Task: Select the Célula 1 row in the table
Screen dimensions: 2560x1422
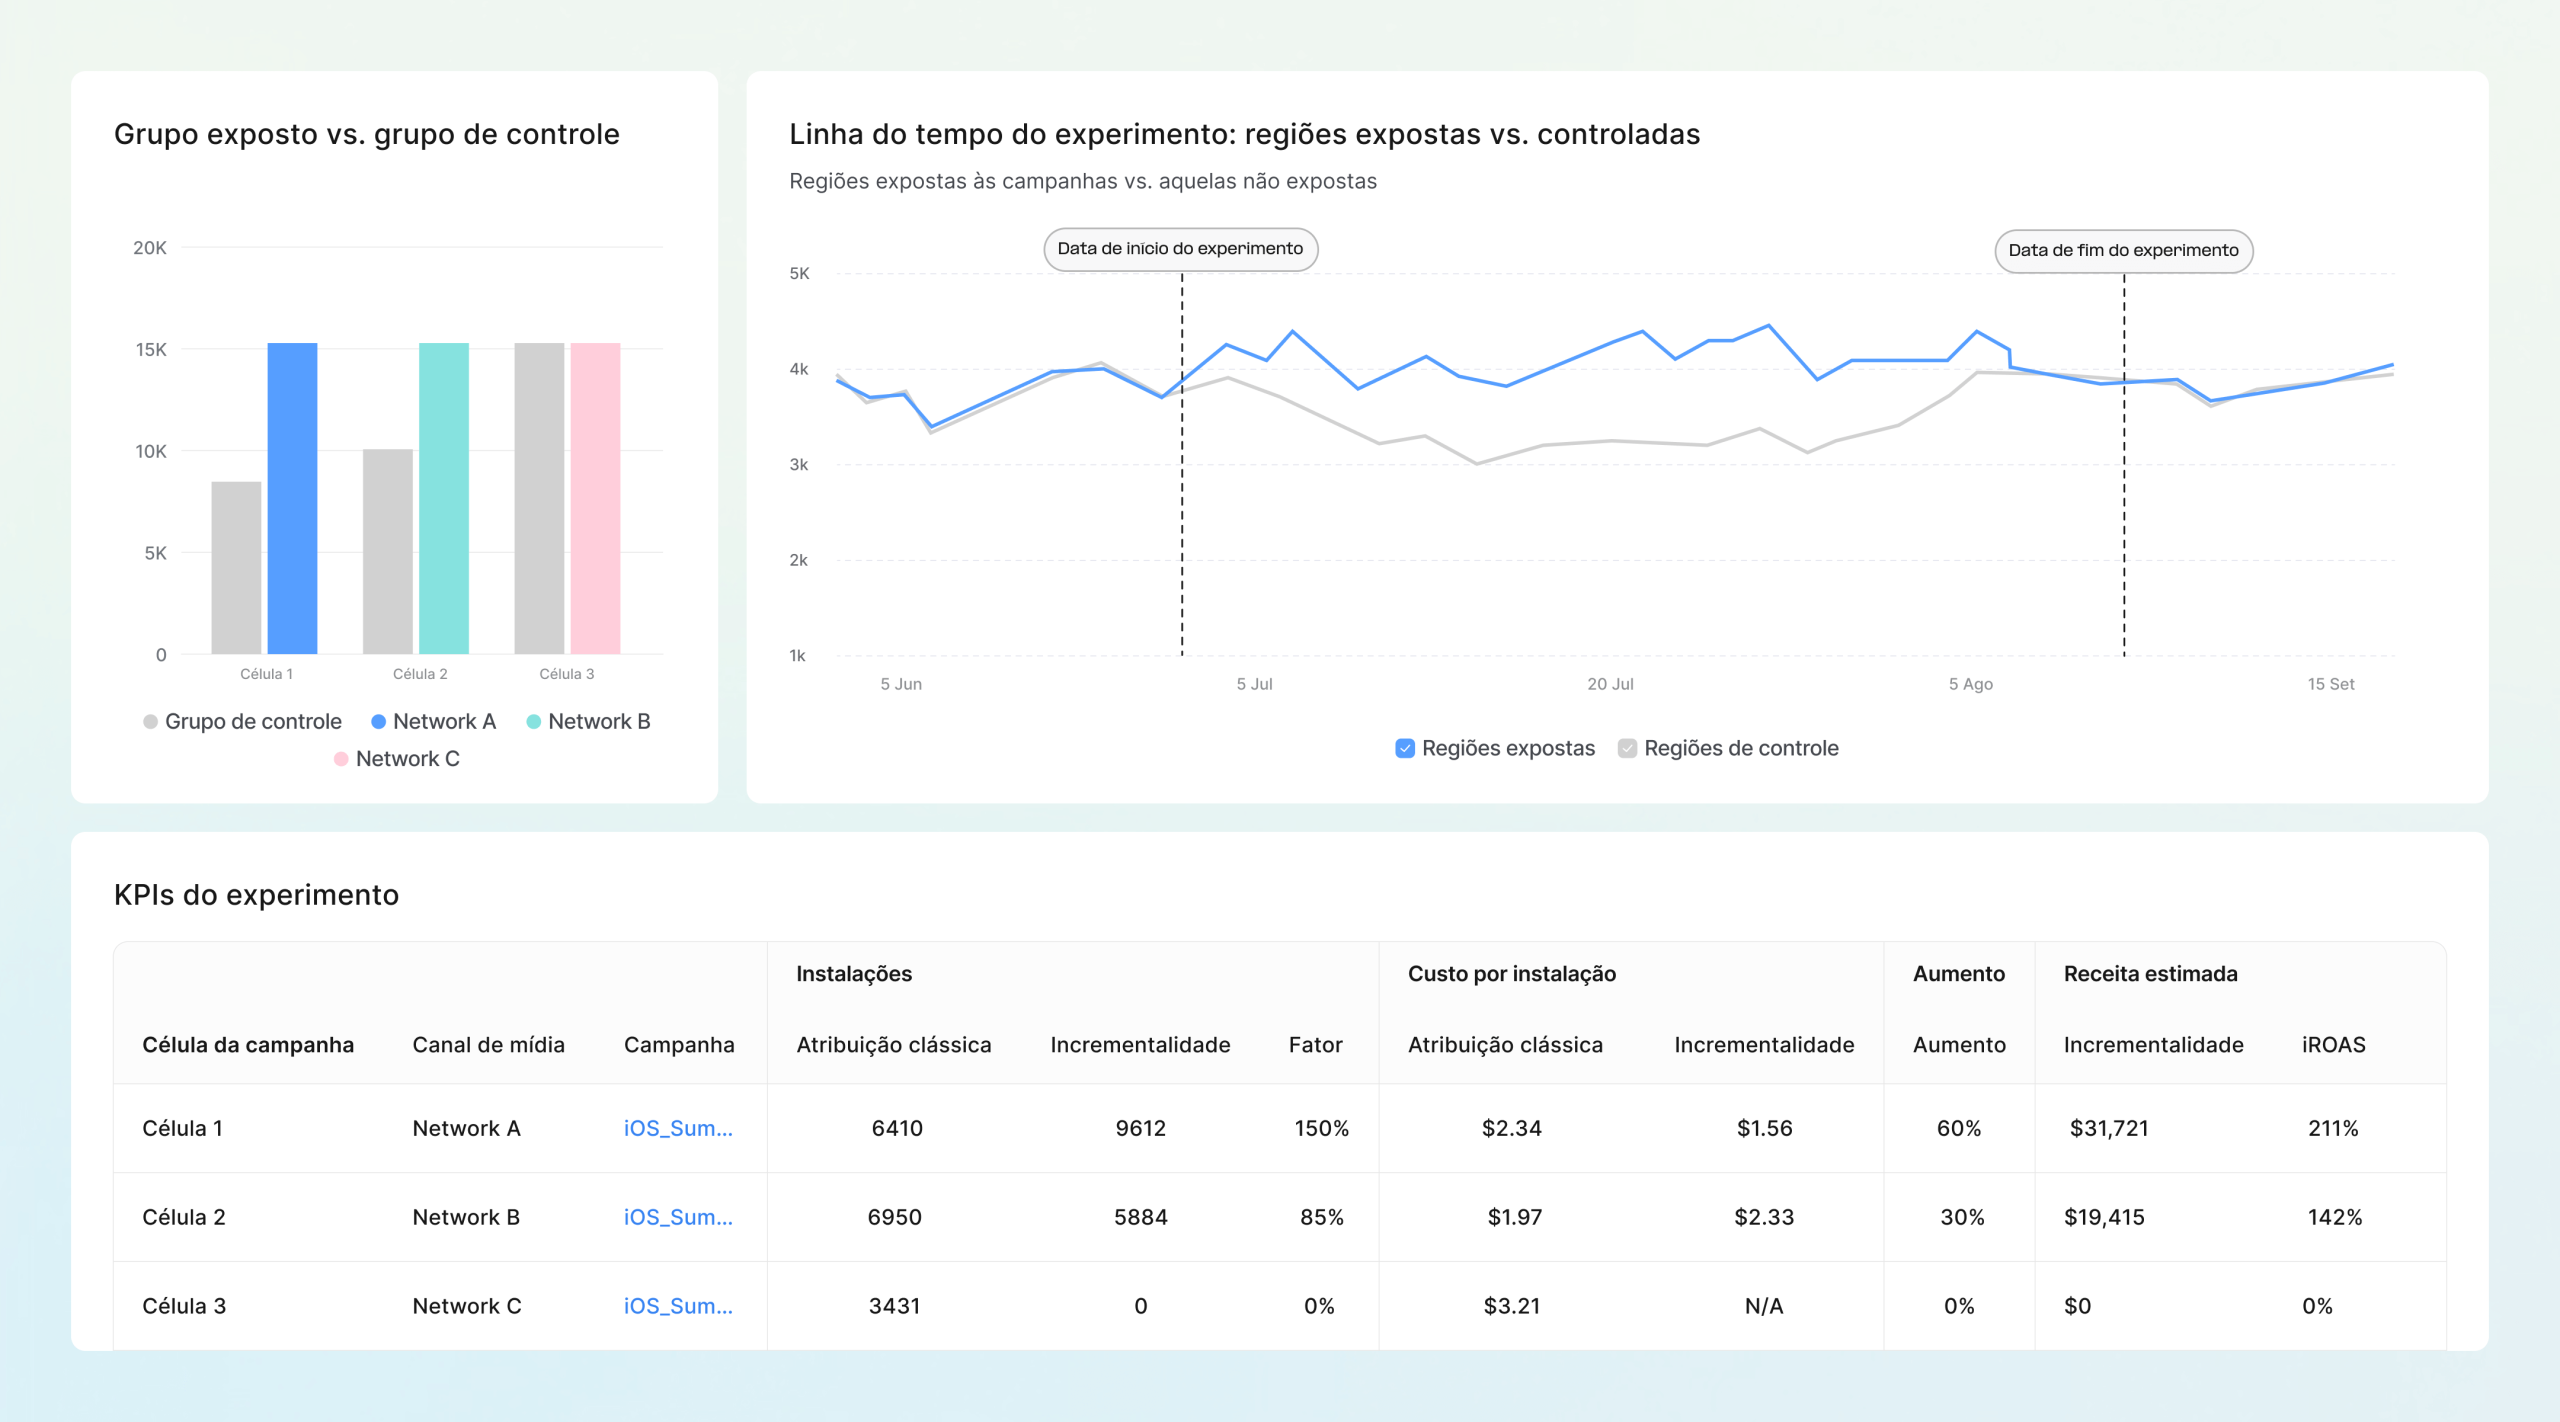Action: click(x=183, y=1128)
